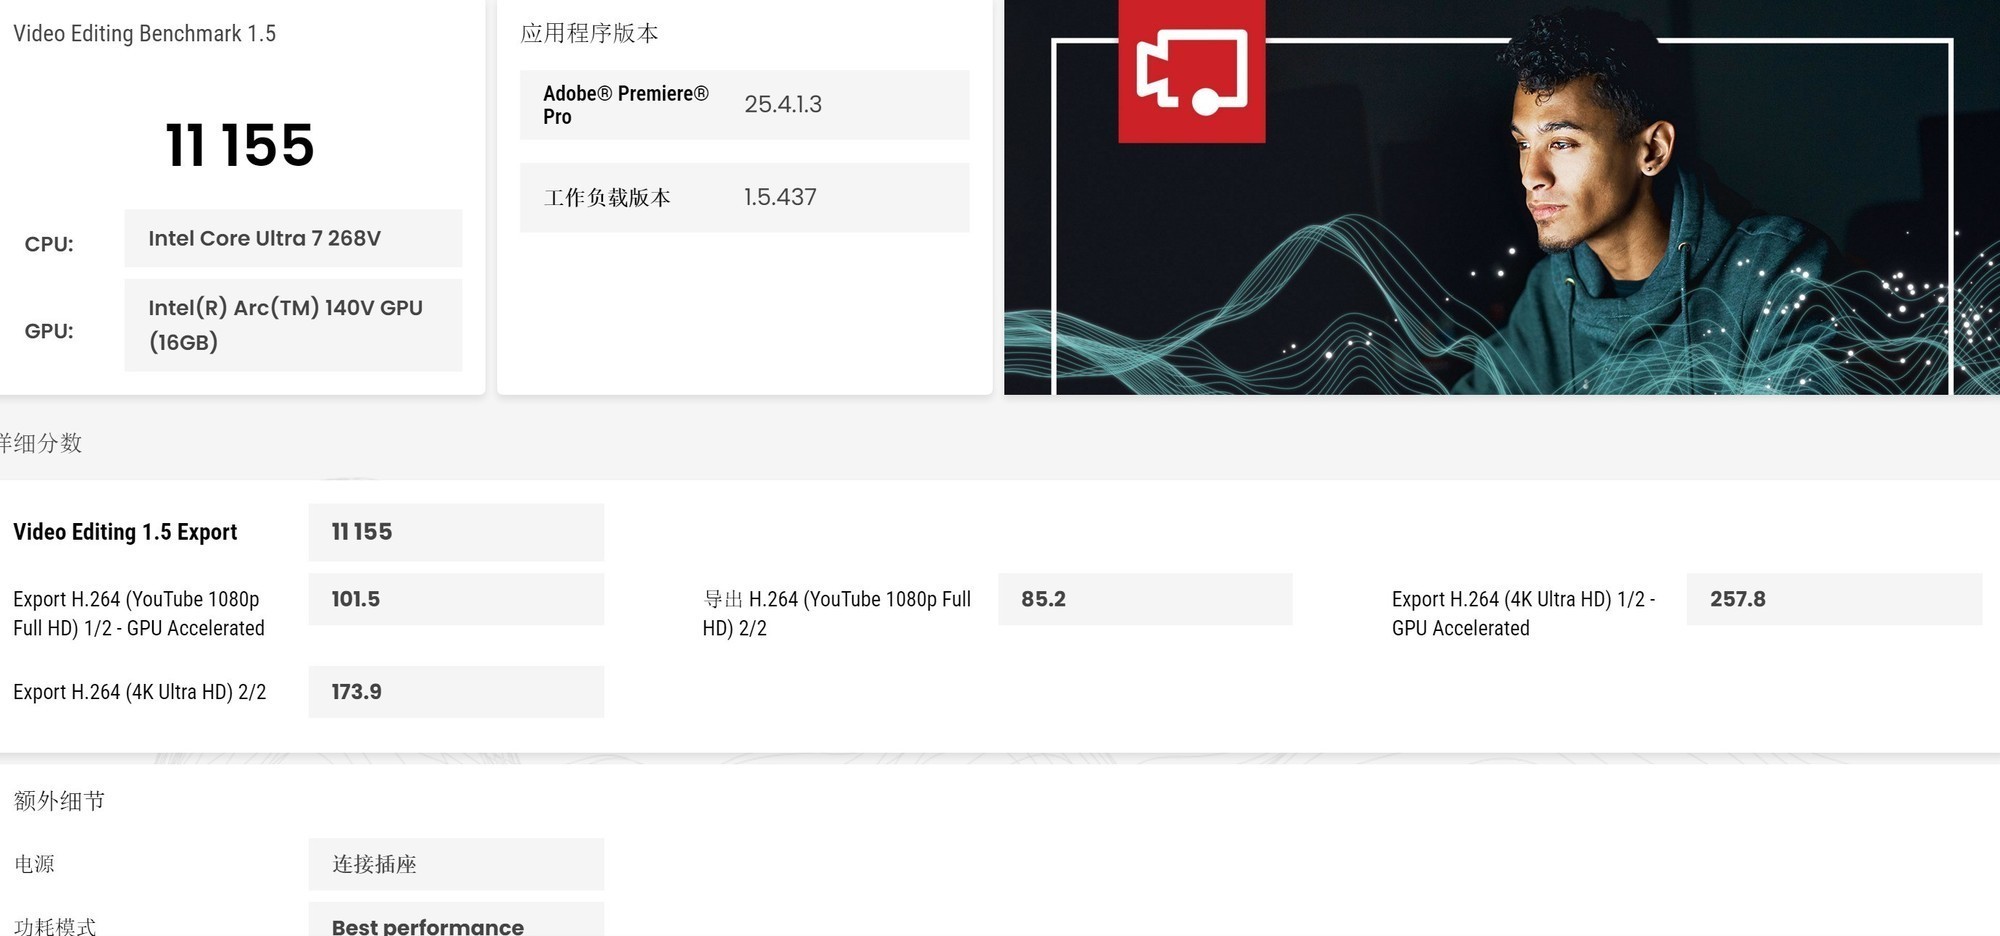Click the 101.5 YouTube 1080p GPU result
This screenshot has width=2000, height=936.
455,599
